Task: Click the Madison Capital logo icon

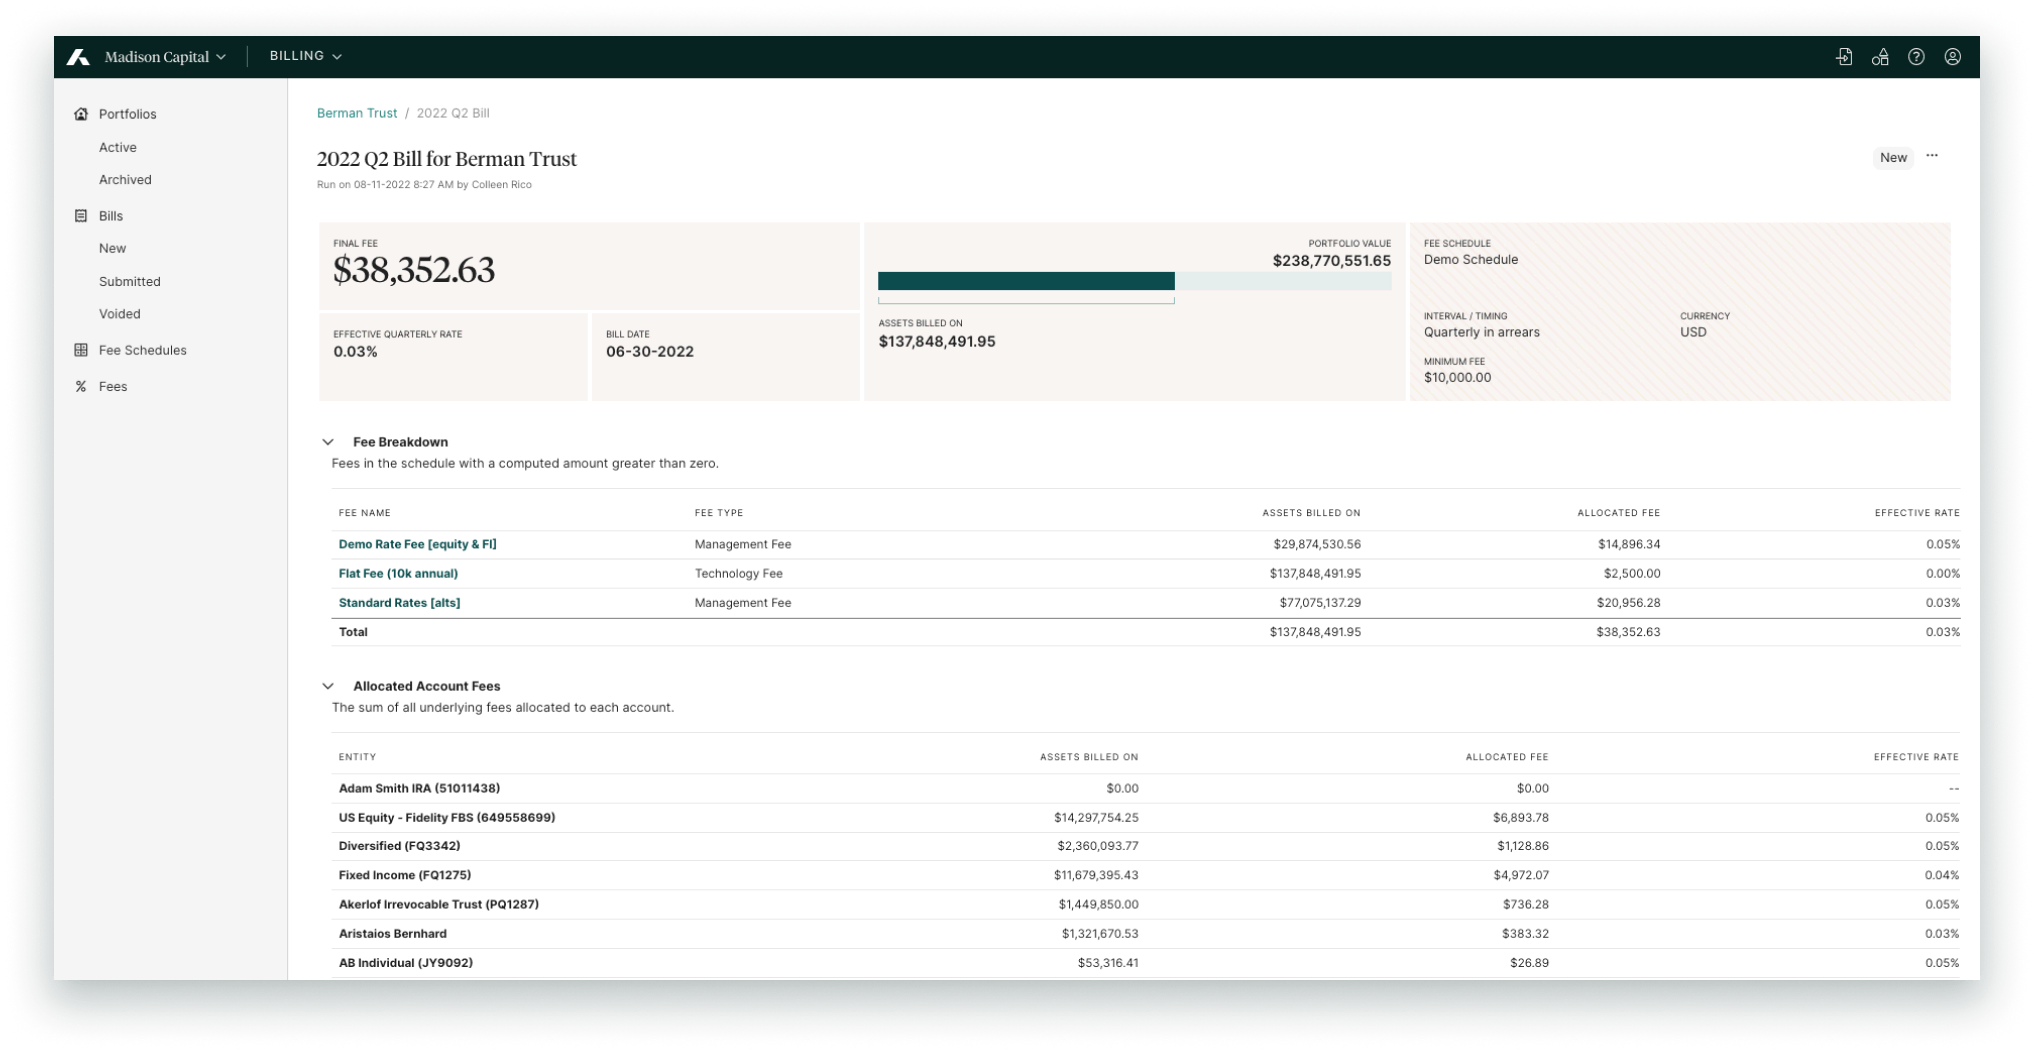Action: click(x=78, y=56)
